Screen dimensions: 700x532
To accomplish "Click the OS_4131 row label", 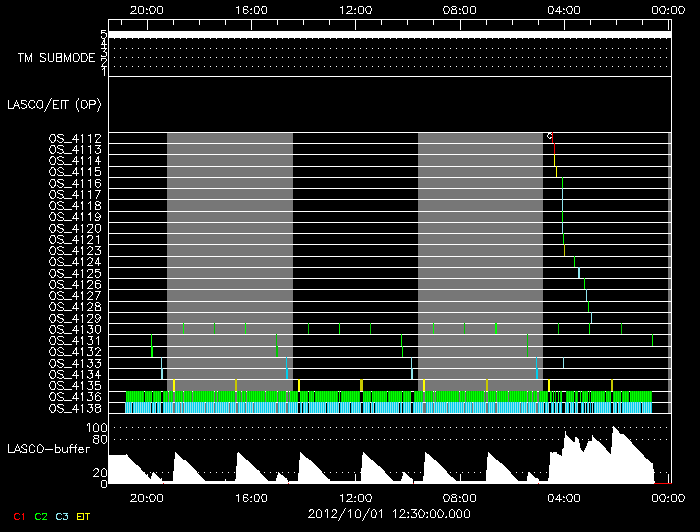I will [x=75, y=341].
